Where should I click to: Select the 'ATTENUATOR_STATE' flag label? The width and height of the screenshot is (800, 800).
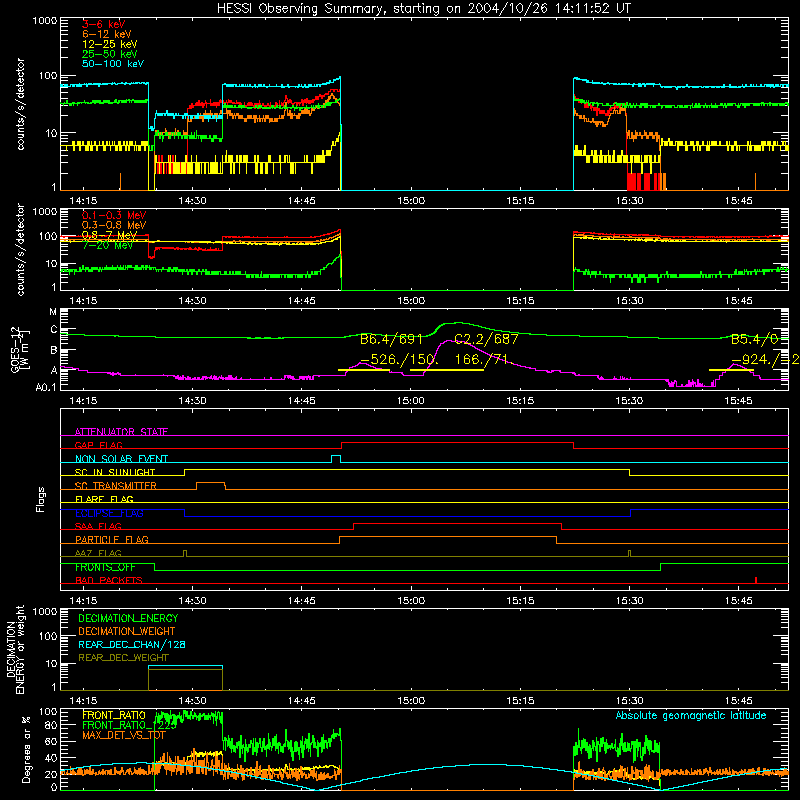coord(121,432)
